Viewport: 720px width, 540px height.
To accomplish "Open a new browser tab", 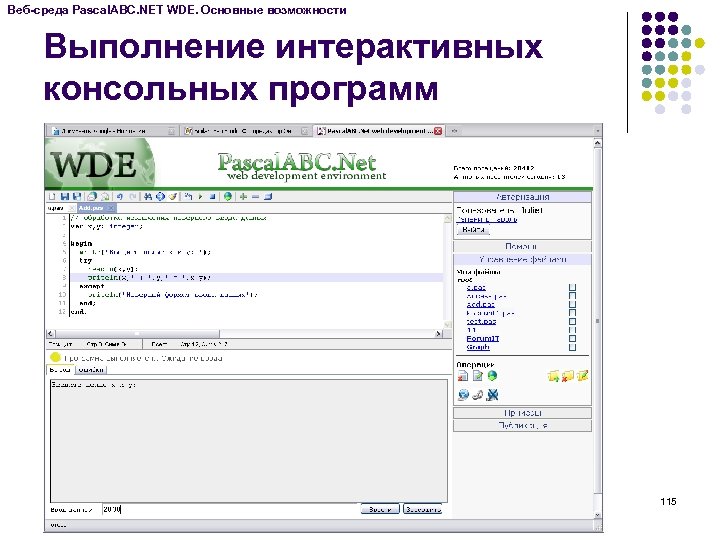I will (x=454, y=131).
